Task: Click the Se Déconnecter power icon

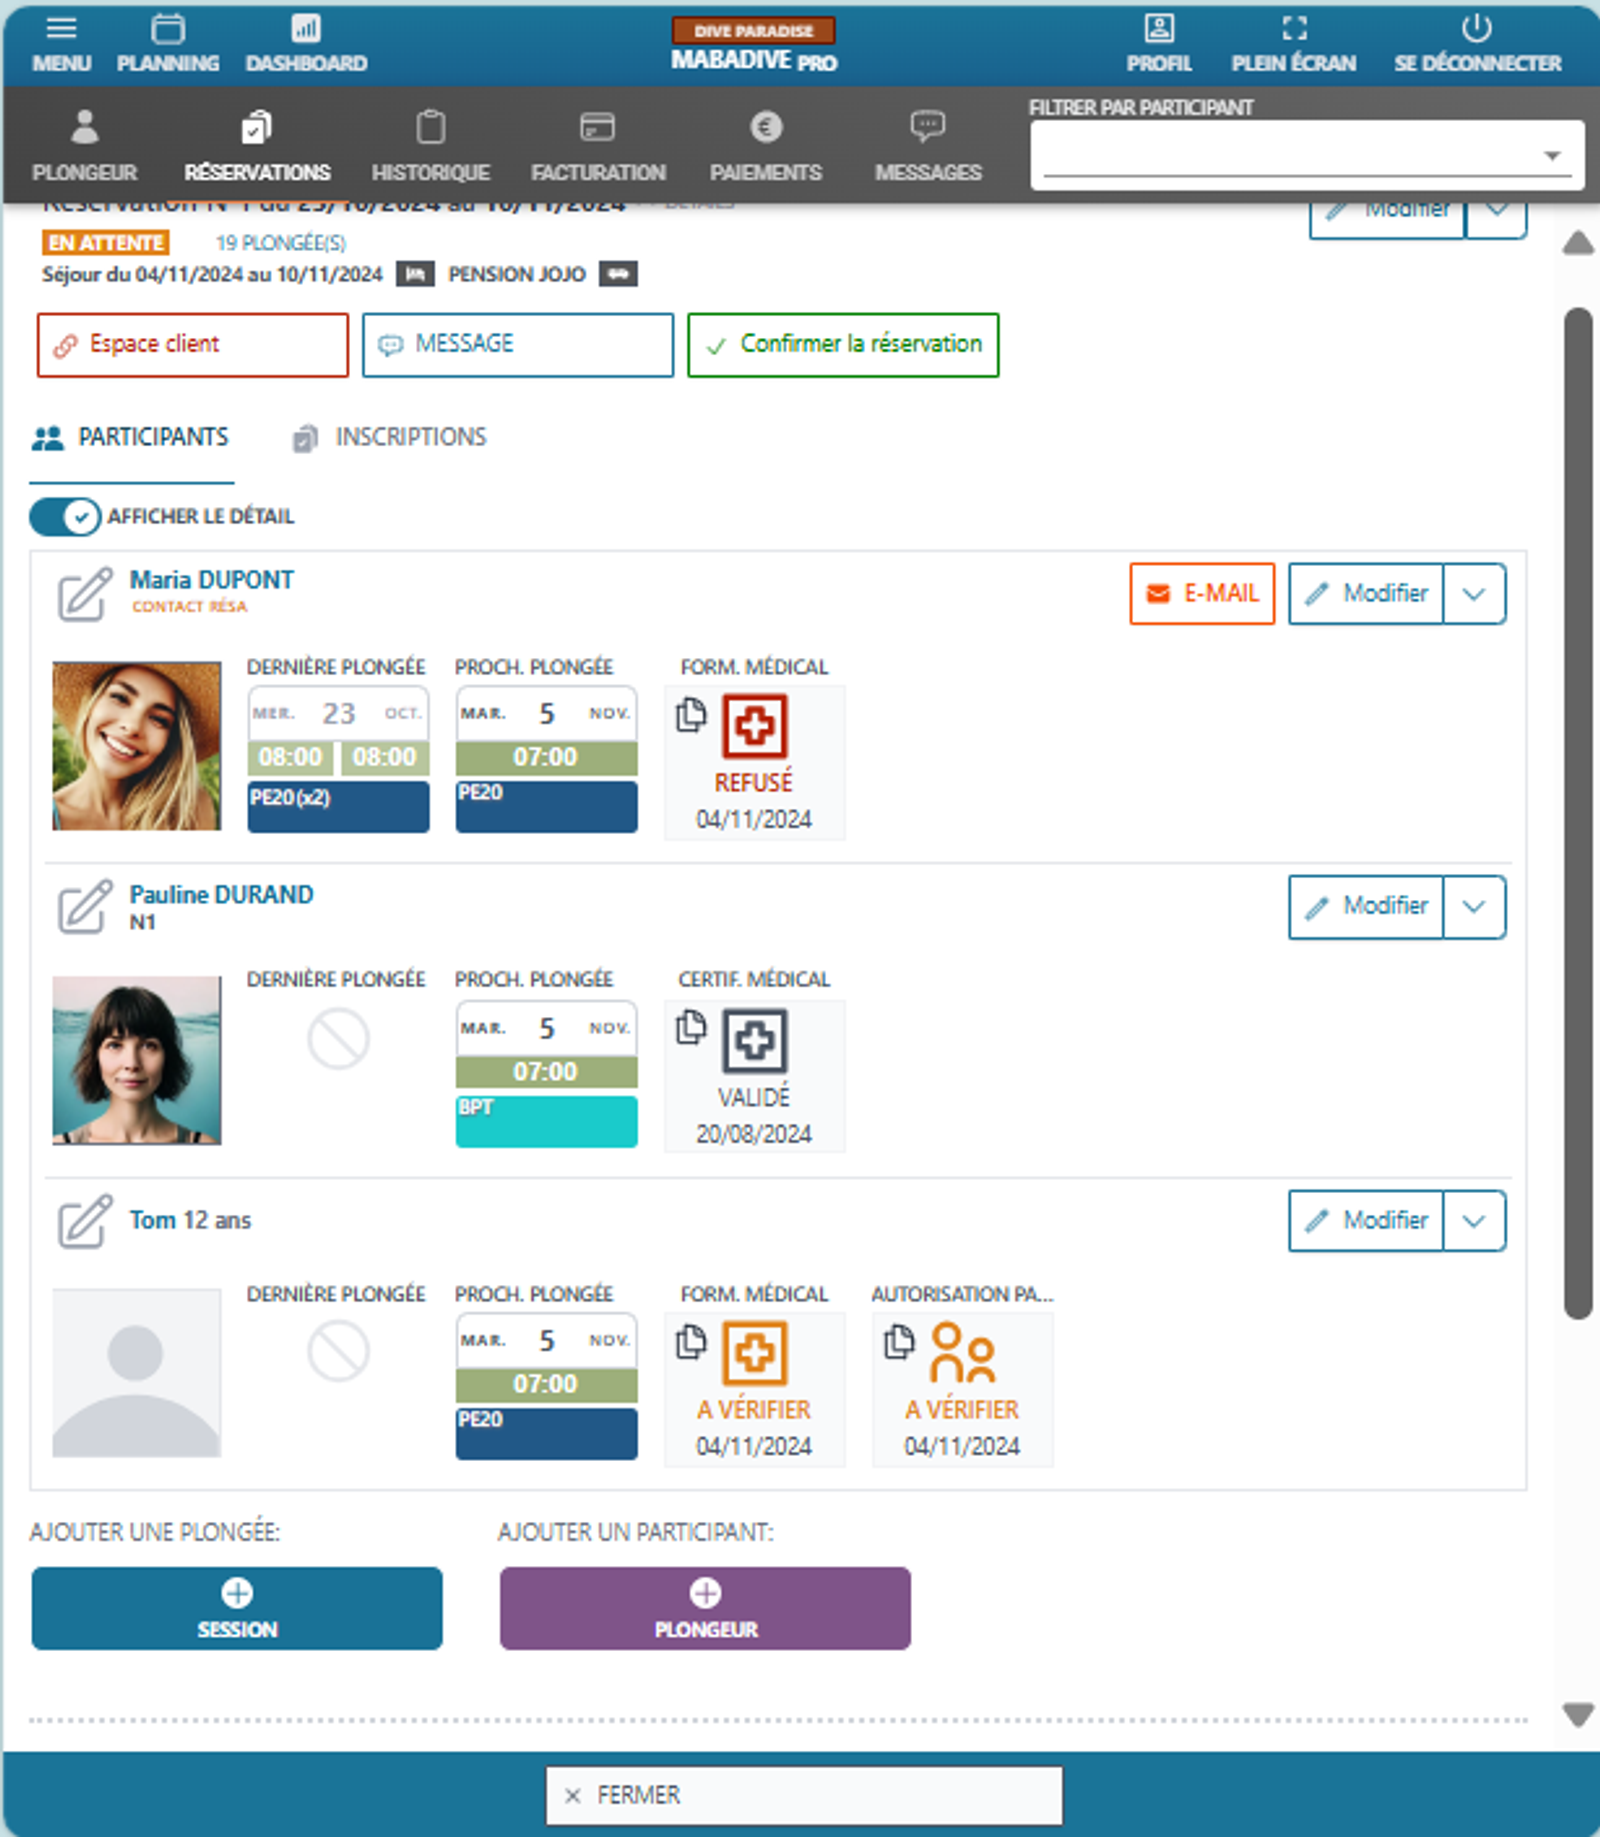Action: 1477,28
